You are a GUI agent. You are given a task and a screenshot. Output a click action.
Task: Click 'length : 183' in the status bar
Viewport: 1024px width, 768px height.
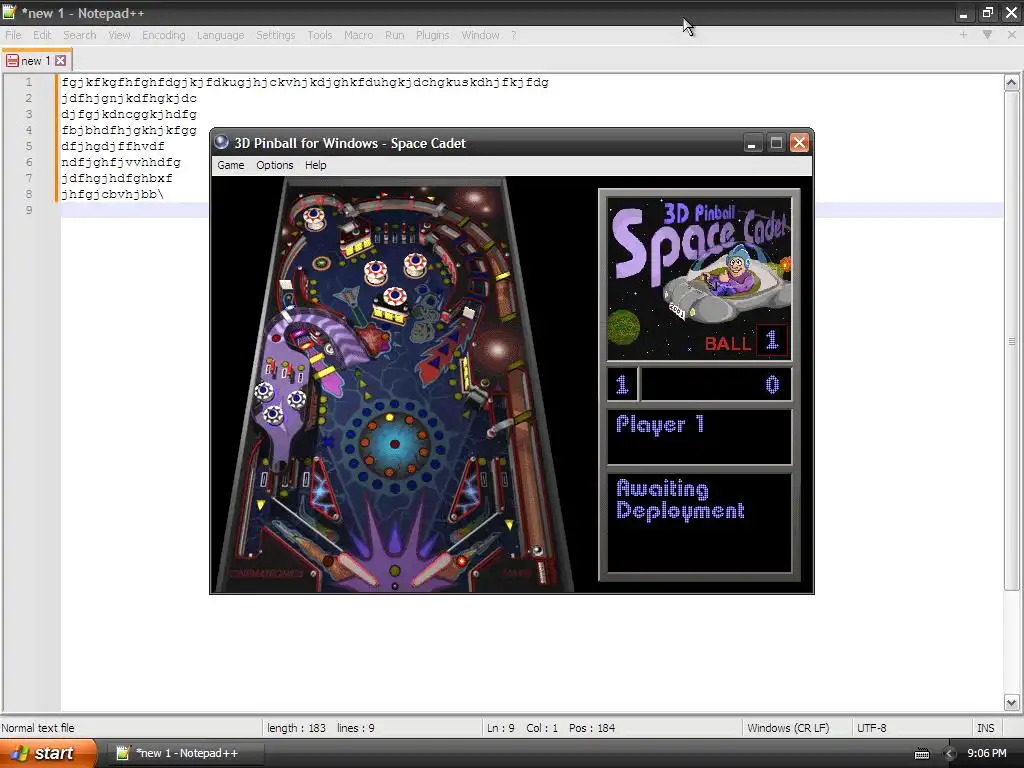(x=296, y=728)
